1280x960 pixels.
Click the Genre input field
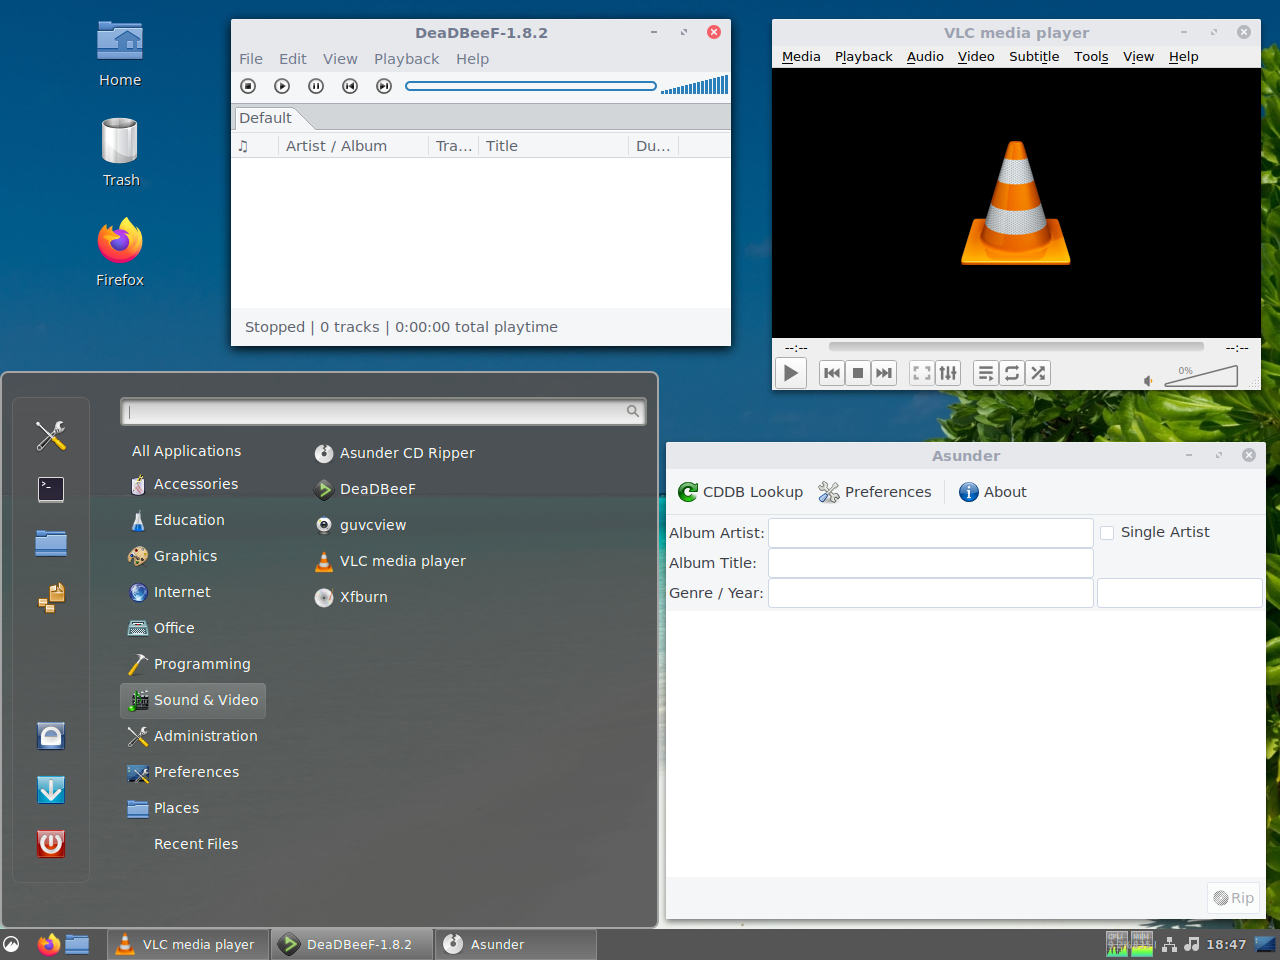931,593
